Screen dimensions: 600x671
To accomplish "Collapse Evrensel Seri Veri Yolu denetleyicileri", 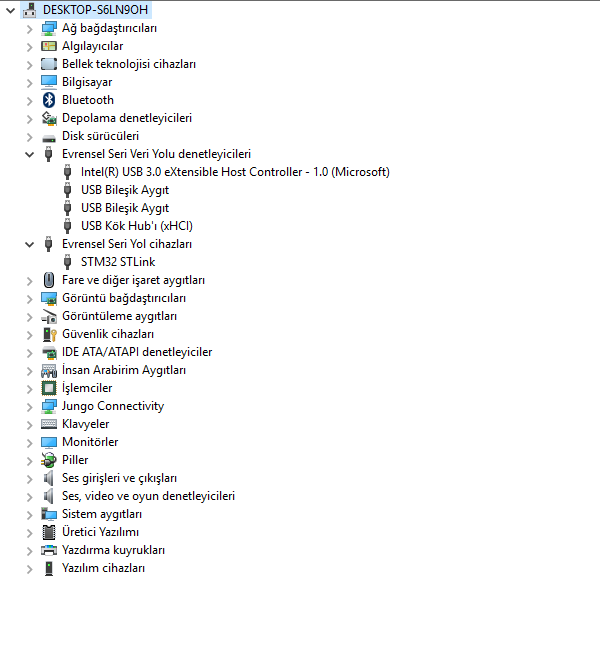I will tap(29, 154).
